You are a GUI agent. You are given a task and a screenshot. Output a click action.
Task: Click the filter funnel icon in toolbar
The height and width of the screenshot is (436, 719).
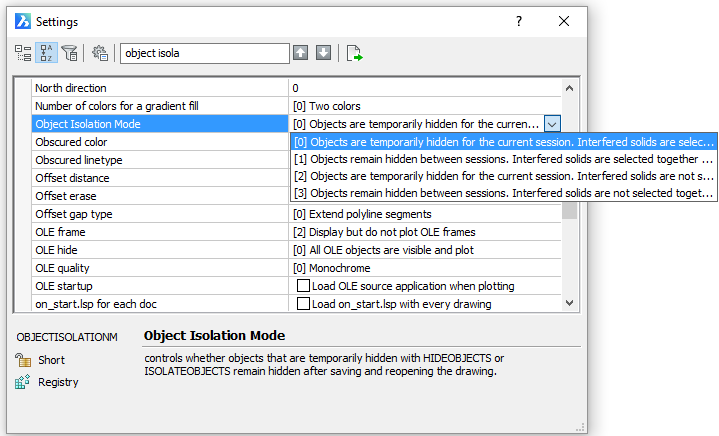pyautogui.click(x=70, y=53)
